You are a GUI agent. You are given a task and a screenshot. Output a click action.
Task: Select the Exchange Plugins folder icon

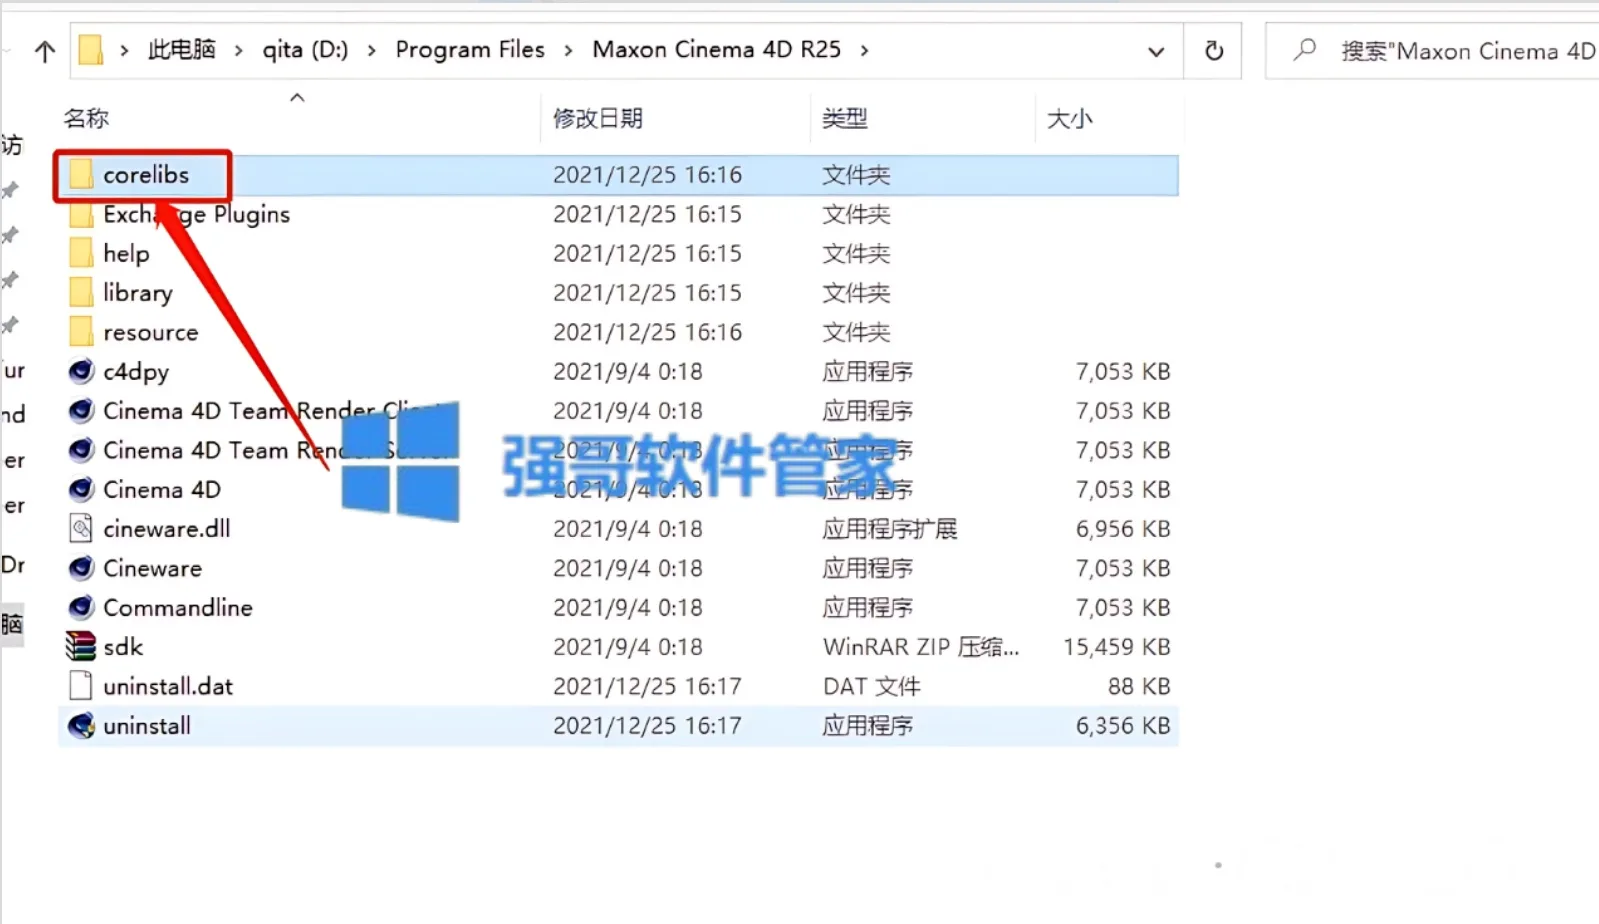point(82,215)
